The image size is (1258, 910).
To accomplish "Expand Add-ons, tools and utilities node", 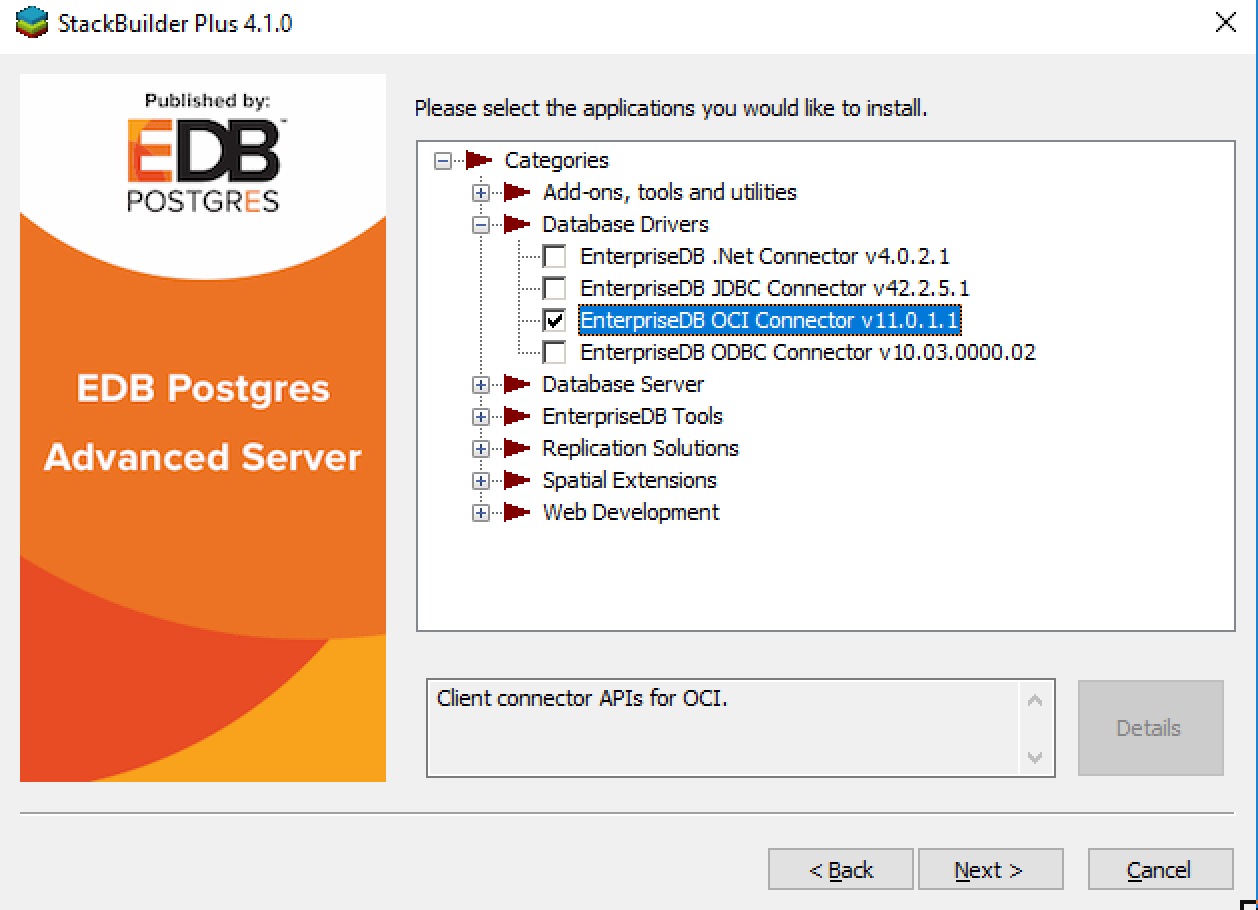I will click(481, 193).
